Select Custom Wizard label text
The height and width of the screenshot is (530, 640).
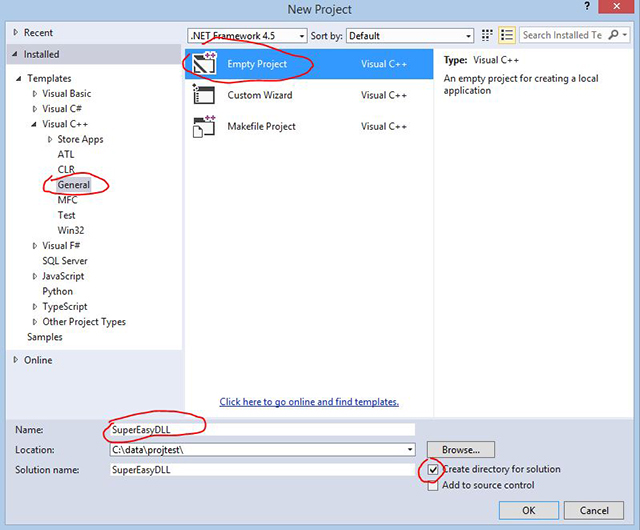(x=260, y=95)
